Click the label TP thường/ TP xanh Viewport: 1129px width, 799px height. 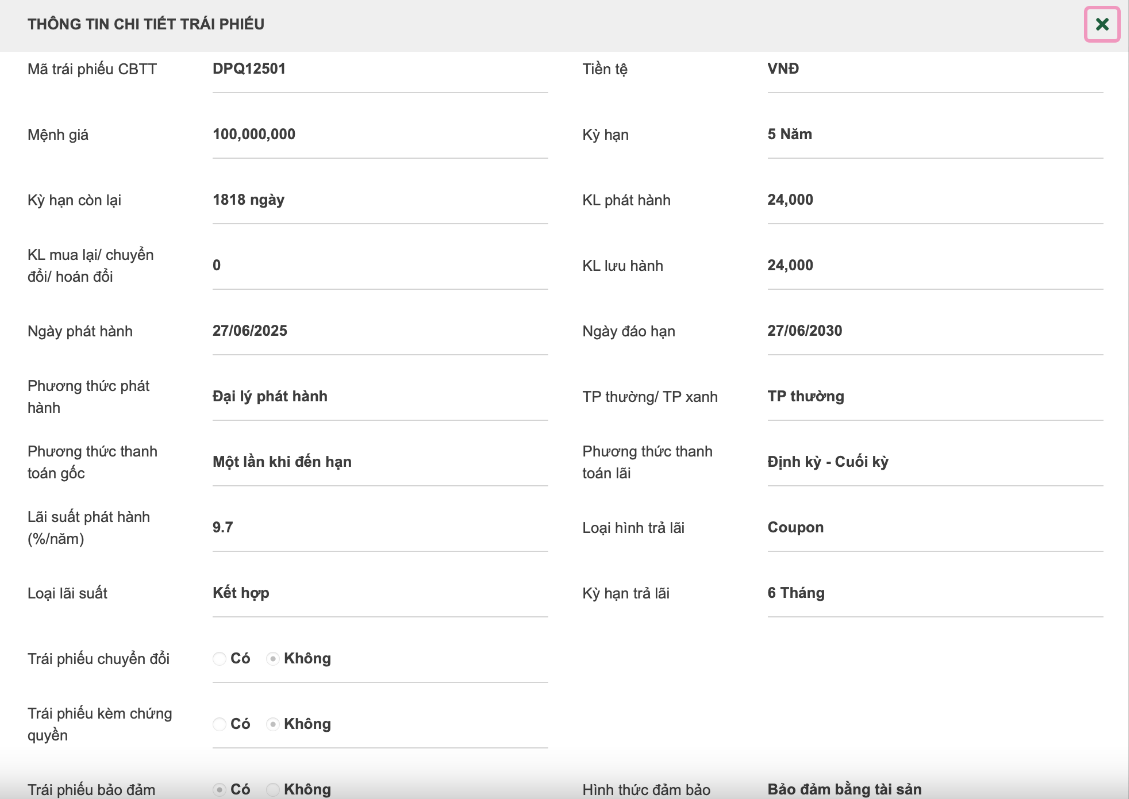[650, 397]
